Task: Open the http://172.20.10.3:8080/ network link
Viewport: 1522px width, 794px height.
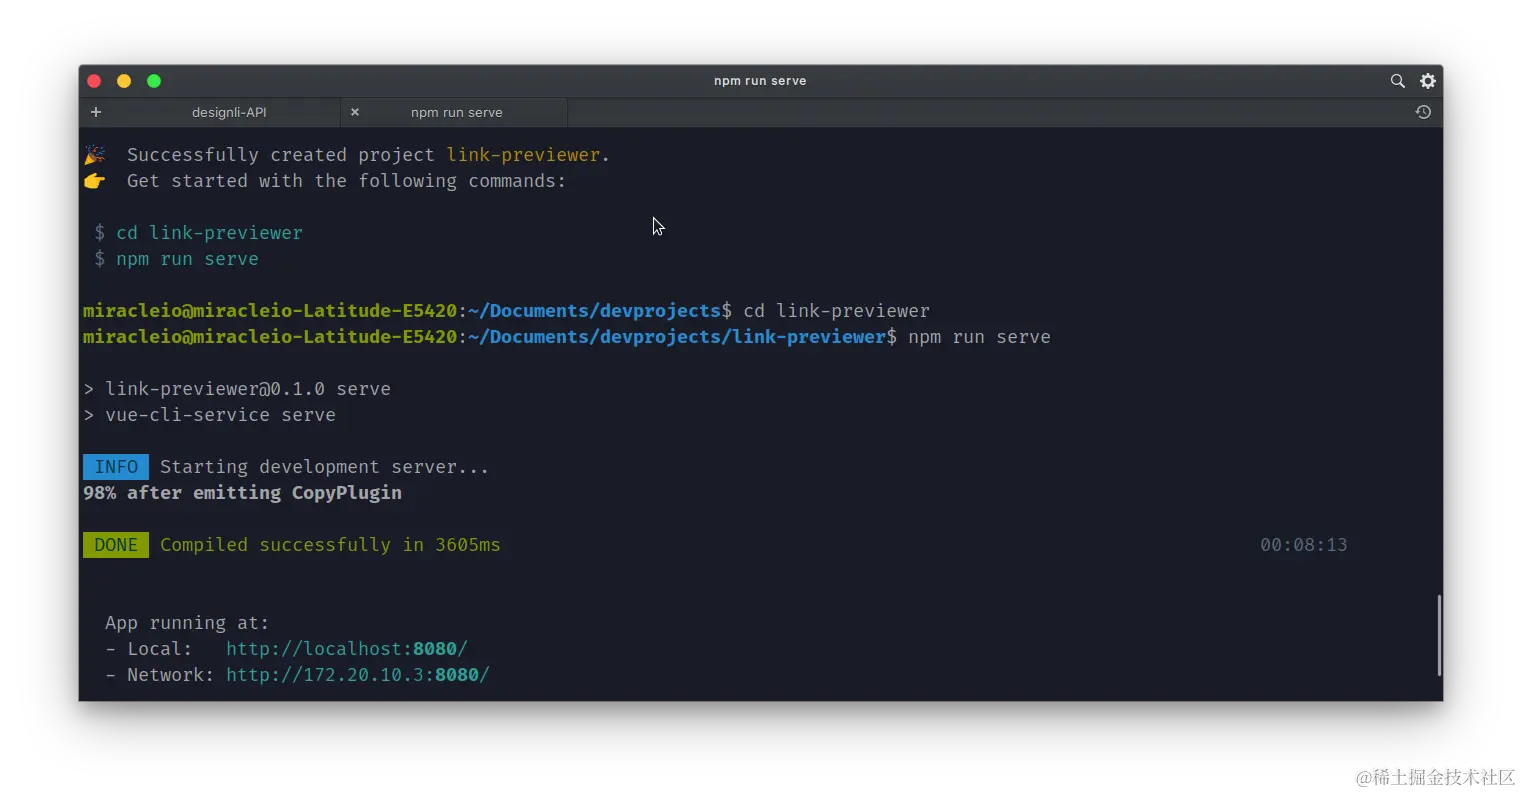Action: [357, 674]
